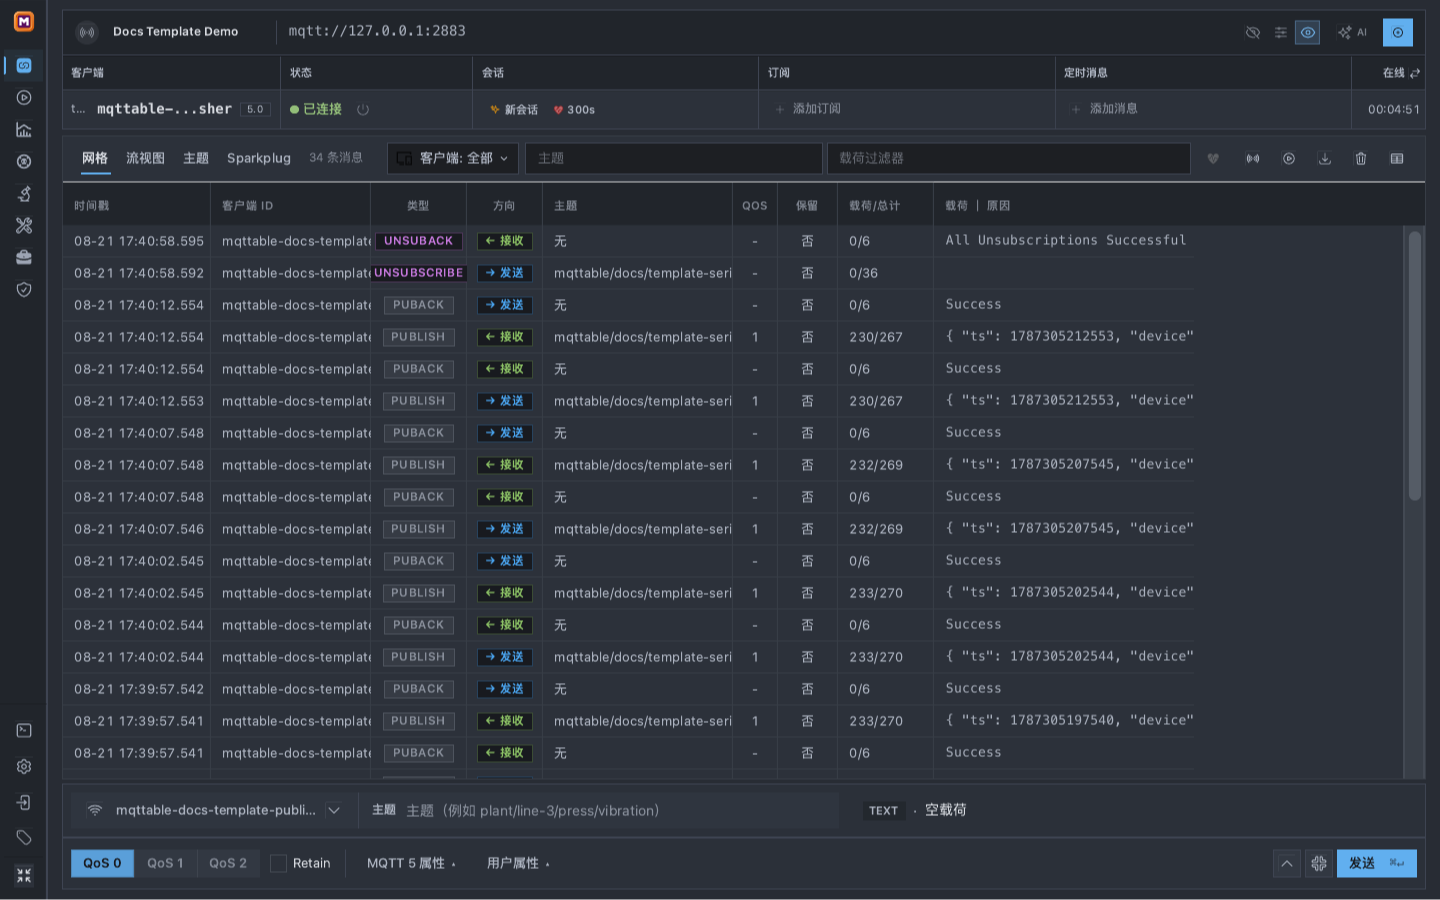Open the briefcase sidebar icon
Viewport: 1440px width, 900px height.
[x=24, y=257]
